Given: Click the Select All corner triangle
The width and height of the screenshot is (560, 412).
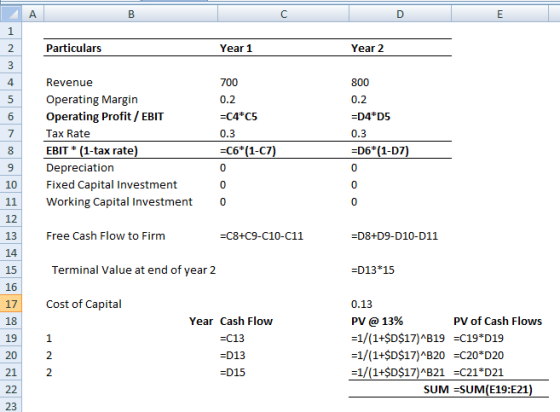Looking at the screenshot, I should pos(11,14).
